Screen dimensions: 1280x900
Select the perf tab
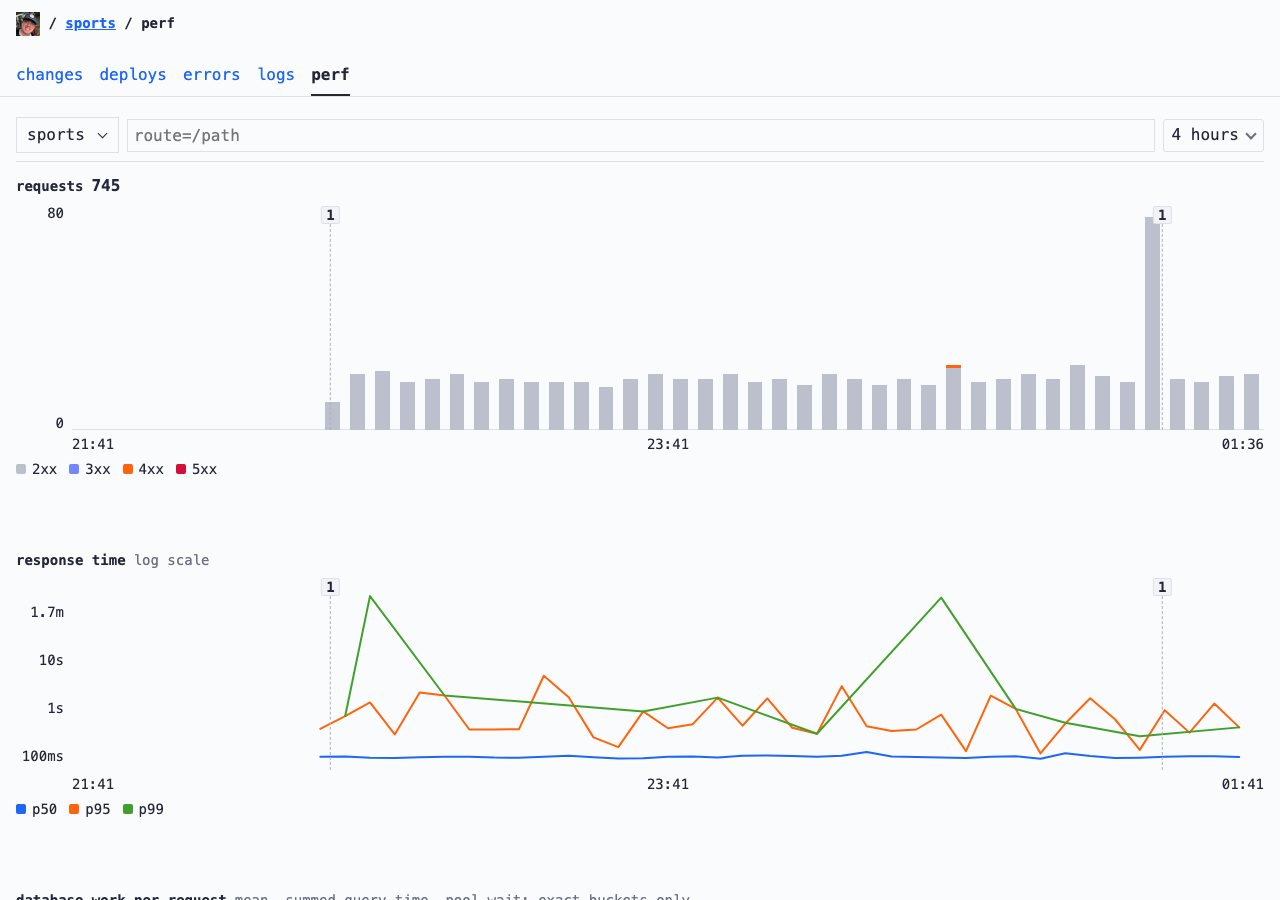(x=330, y=75)
